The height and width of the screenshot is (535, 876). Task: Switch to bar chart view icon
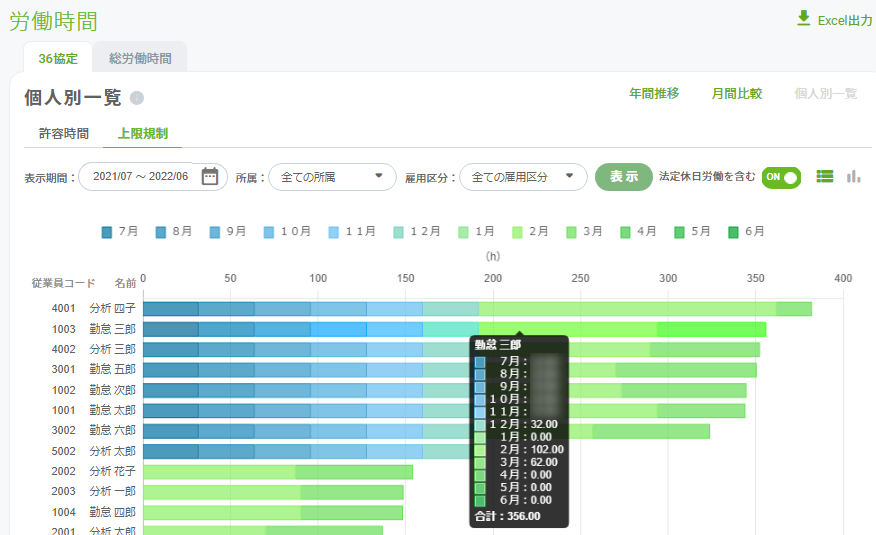853,176
